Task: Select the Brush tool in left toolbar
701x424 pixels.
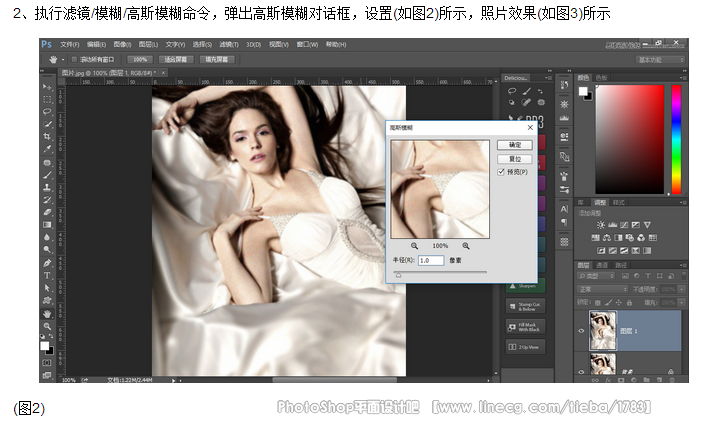Action: [x=47, y=175]
